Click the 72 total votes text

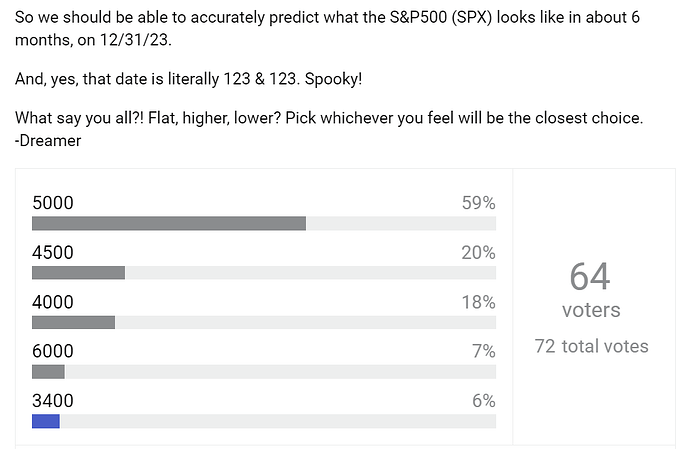[591, 346]
